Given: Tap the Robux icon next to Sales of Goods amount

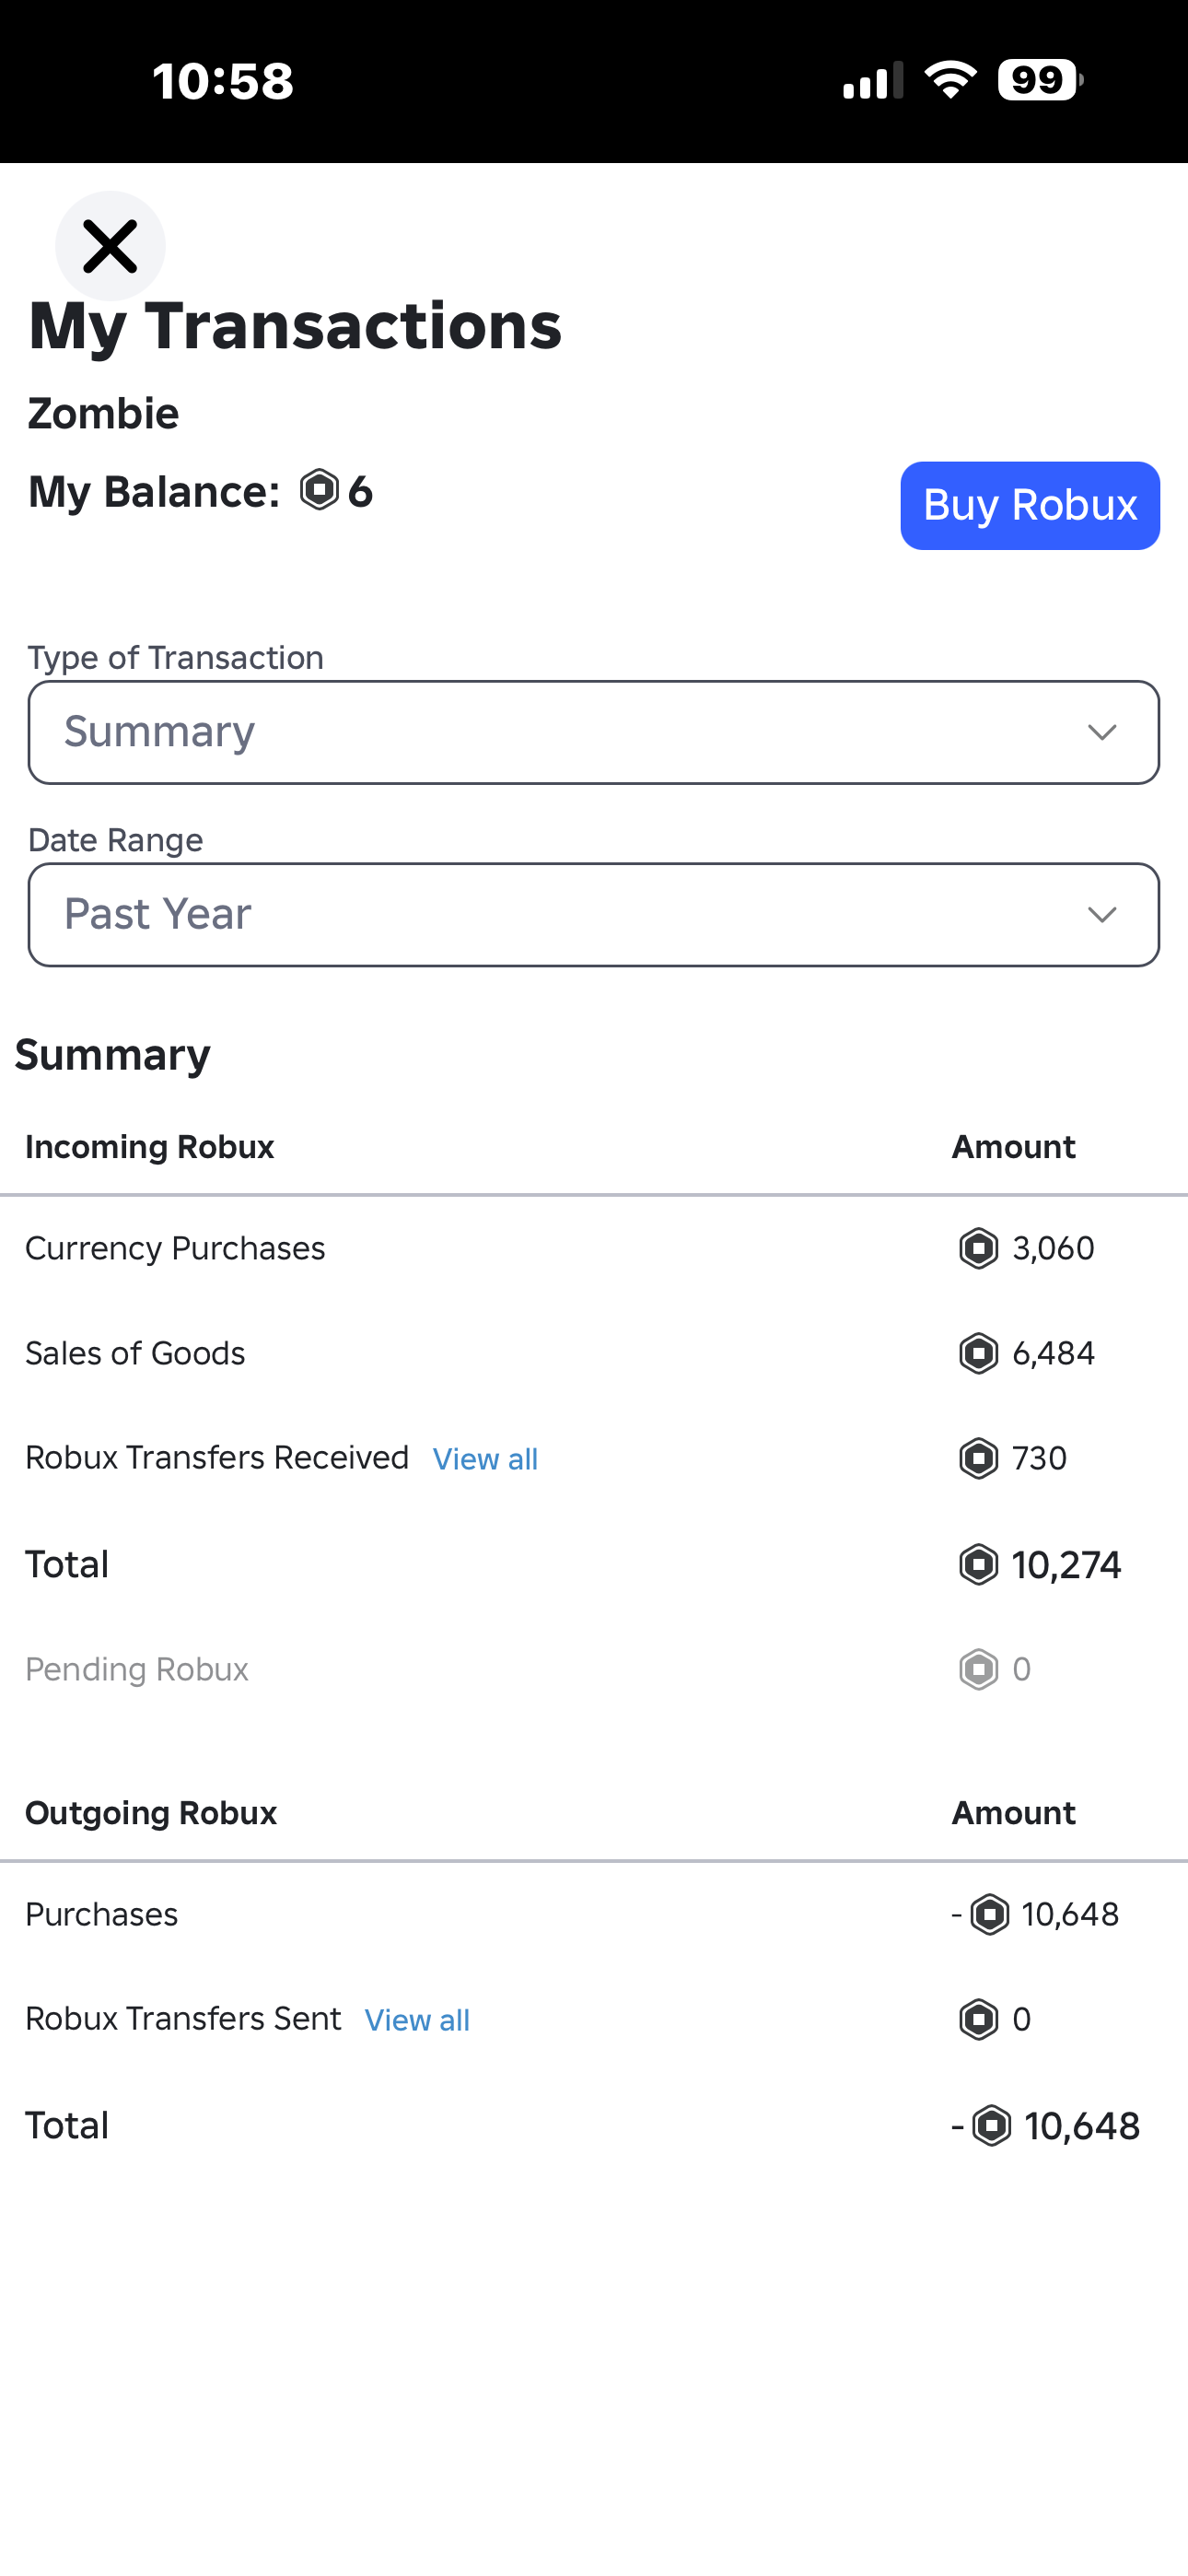Looking at the screenshot, I should click(978, 1353).
